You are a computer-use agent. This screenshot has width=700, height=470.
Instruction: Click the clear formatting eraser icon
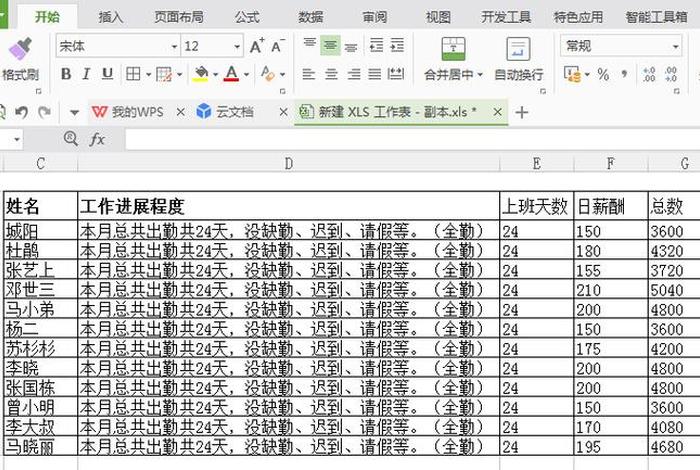tap(268, 74)
